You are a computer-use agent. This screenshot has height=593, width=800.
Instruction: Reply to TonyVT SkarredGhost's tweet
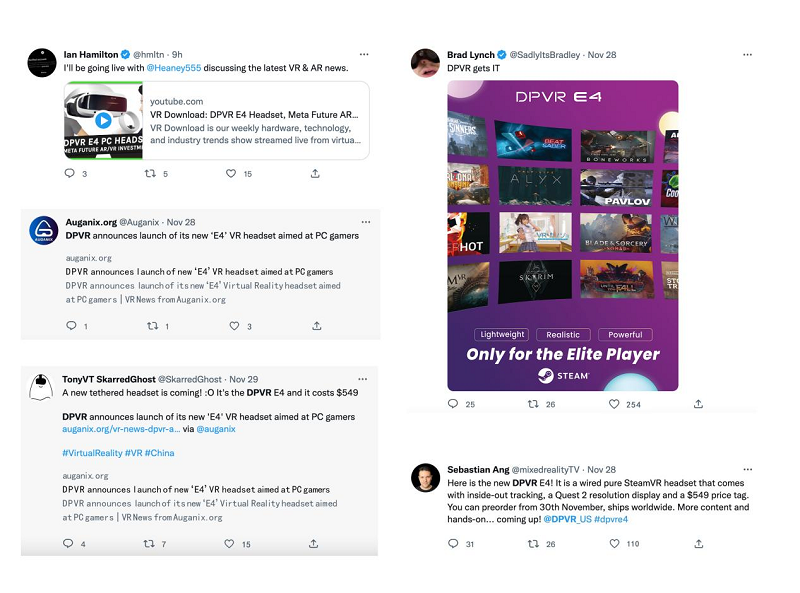tap(68, 544)
